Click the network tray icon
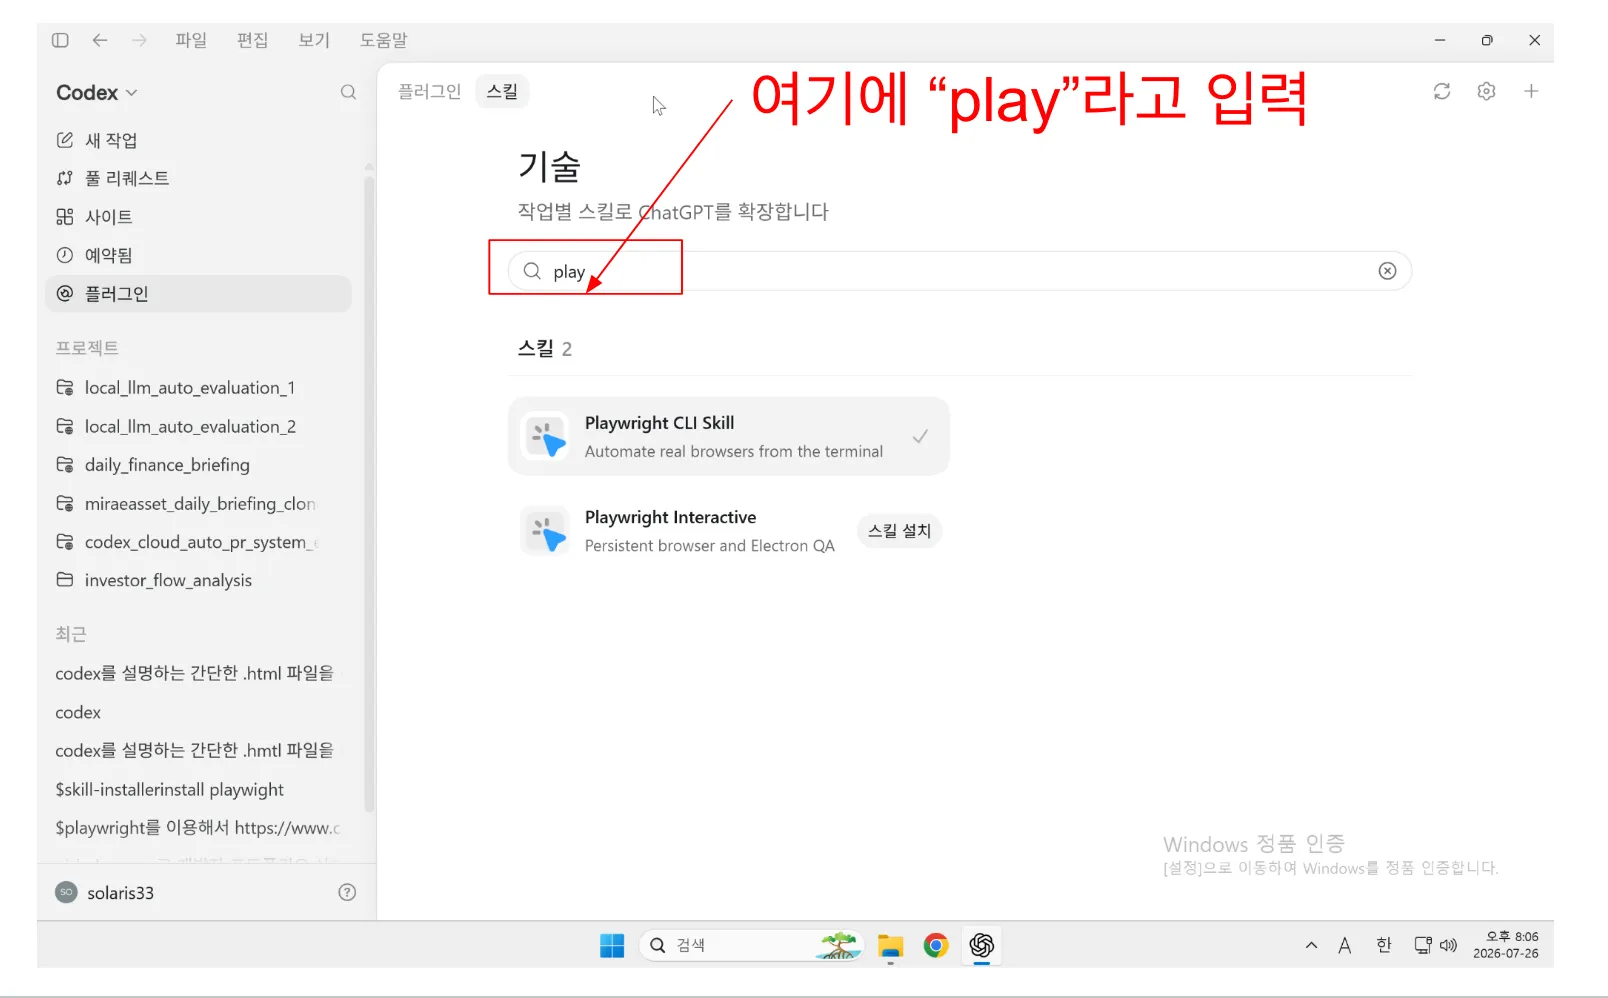 [1422, 945]
